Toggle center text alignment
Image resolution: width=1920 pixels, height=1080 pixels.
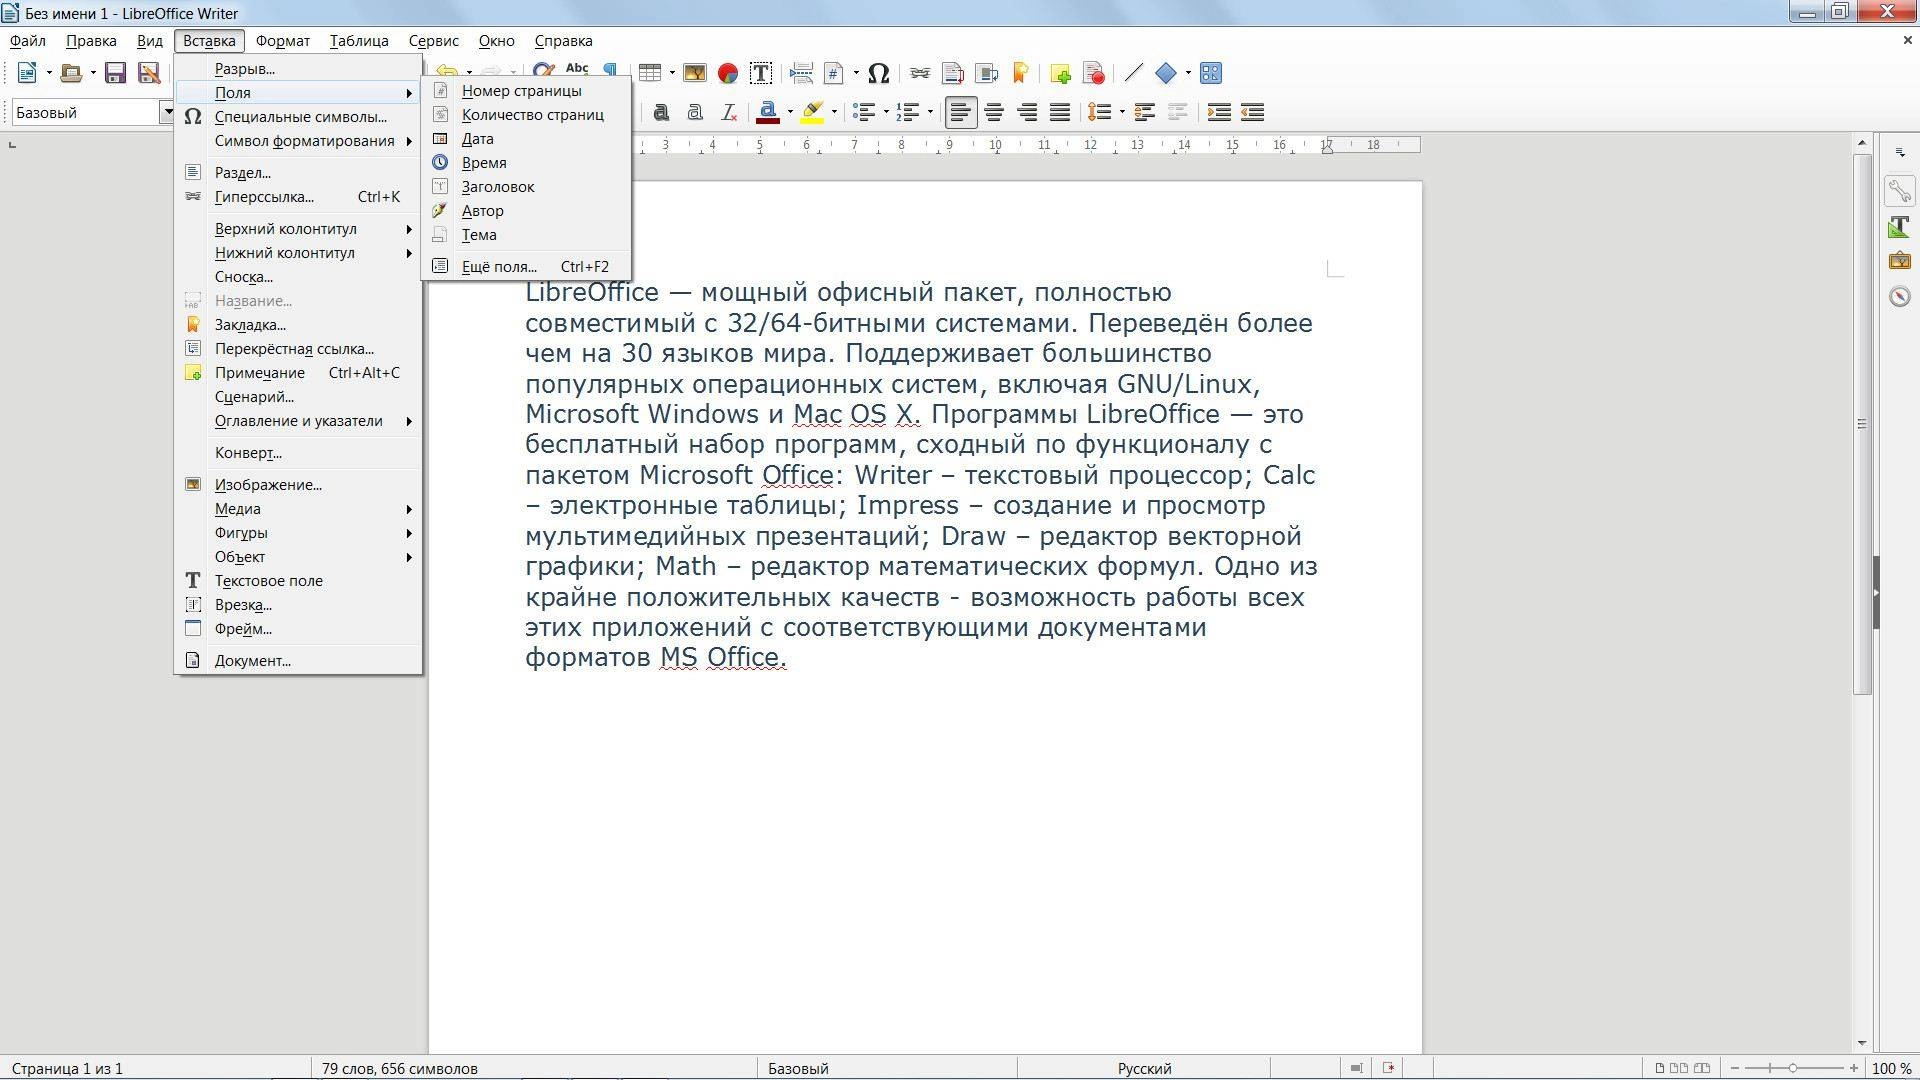tap(994, 112)
